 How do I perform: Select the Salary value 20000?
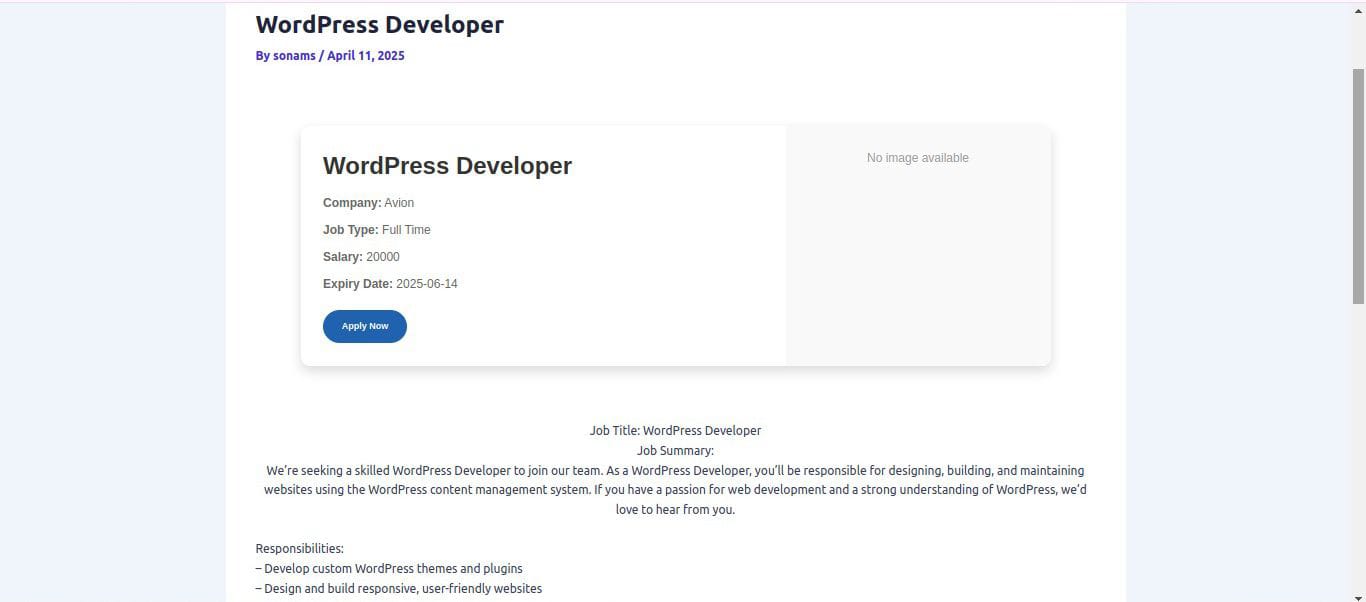click(x=383, y=256)
